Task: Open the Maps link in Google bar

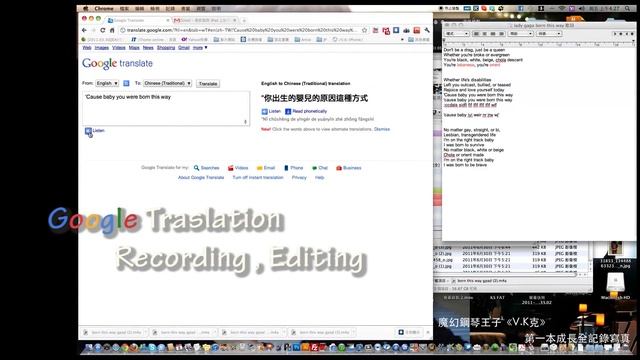Action: [134, 48]
